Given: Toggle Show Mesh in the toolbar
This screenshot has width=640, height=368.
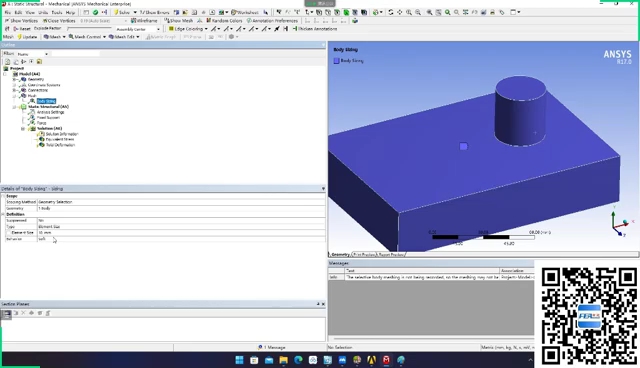Looking at the screenshot, I should pos(178,20).
